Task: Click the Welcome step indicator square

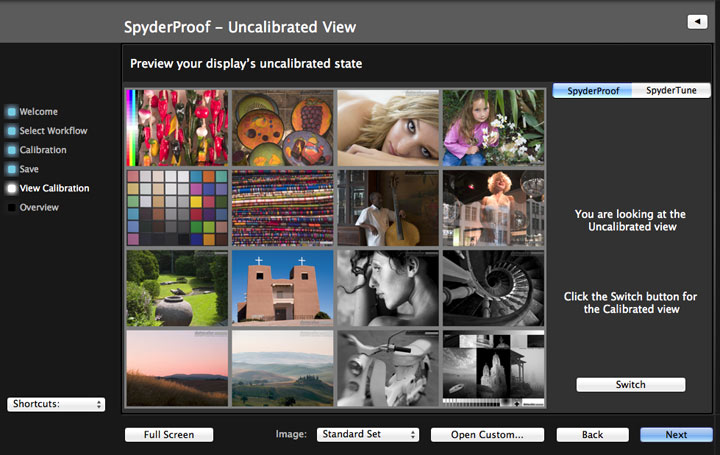Action: coord(12,112)
